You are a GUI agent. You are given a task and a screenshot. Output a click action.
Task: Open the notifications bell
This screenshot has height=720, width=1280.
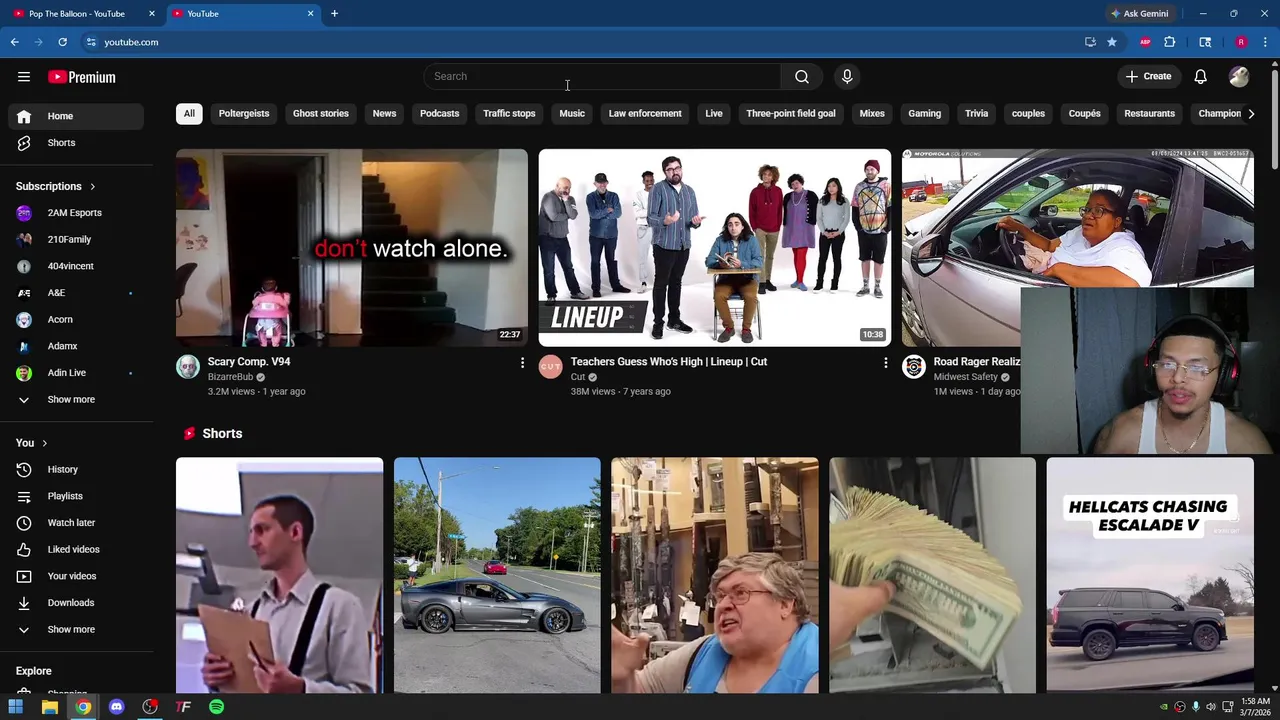(x=1201, y=77)
